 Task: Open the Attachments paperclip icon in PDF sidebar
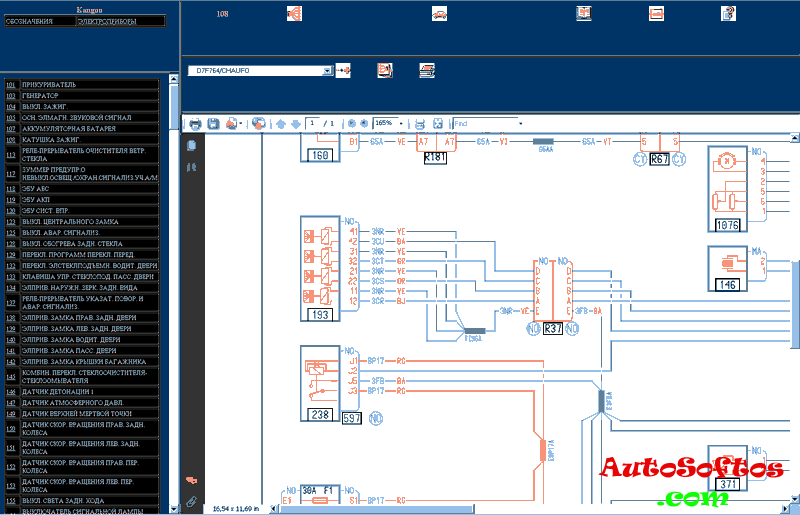(x=191, y=502)
